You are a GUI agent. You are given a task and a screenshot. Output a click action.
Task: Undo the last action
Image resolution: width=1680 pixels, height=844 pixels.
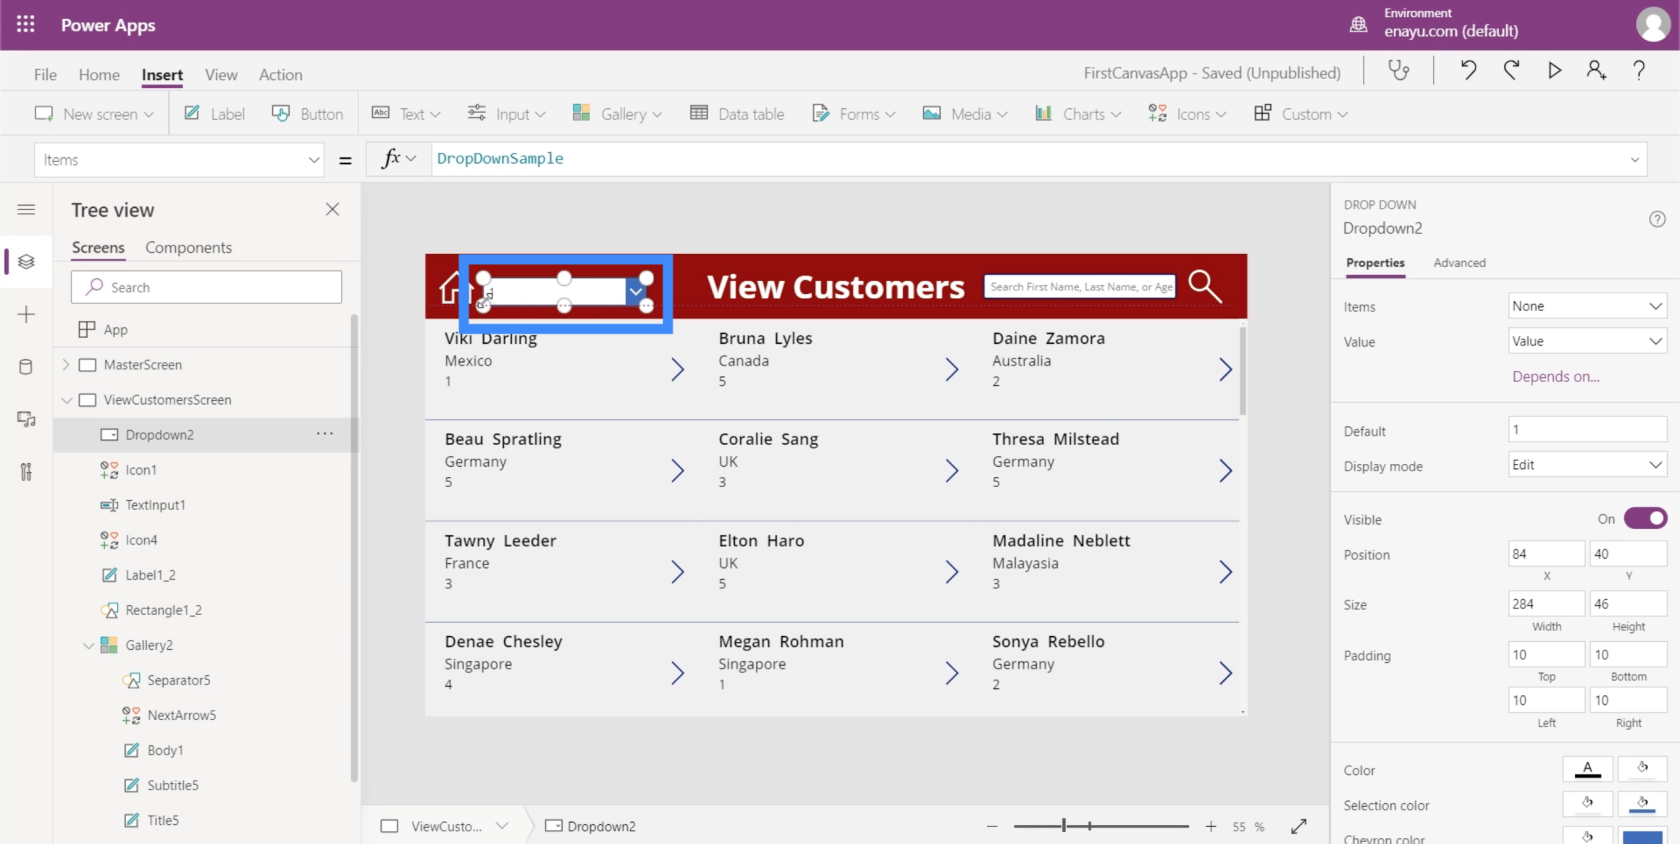point(1468,70)
